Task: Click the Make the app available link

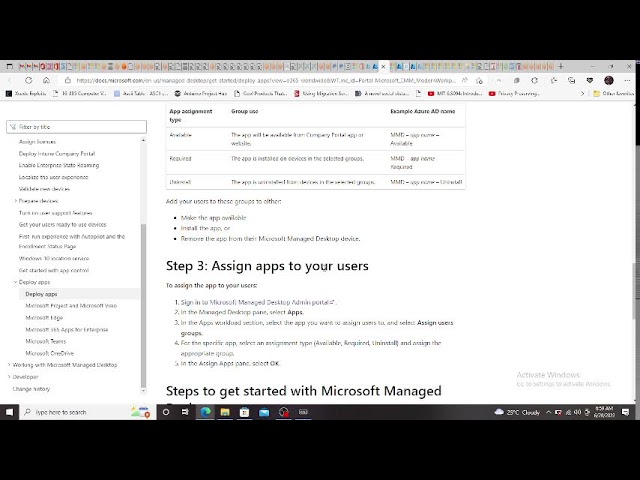Action: (213, 218)
